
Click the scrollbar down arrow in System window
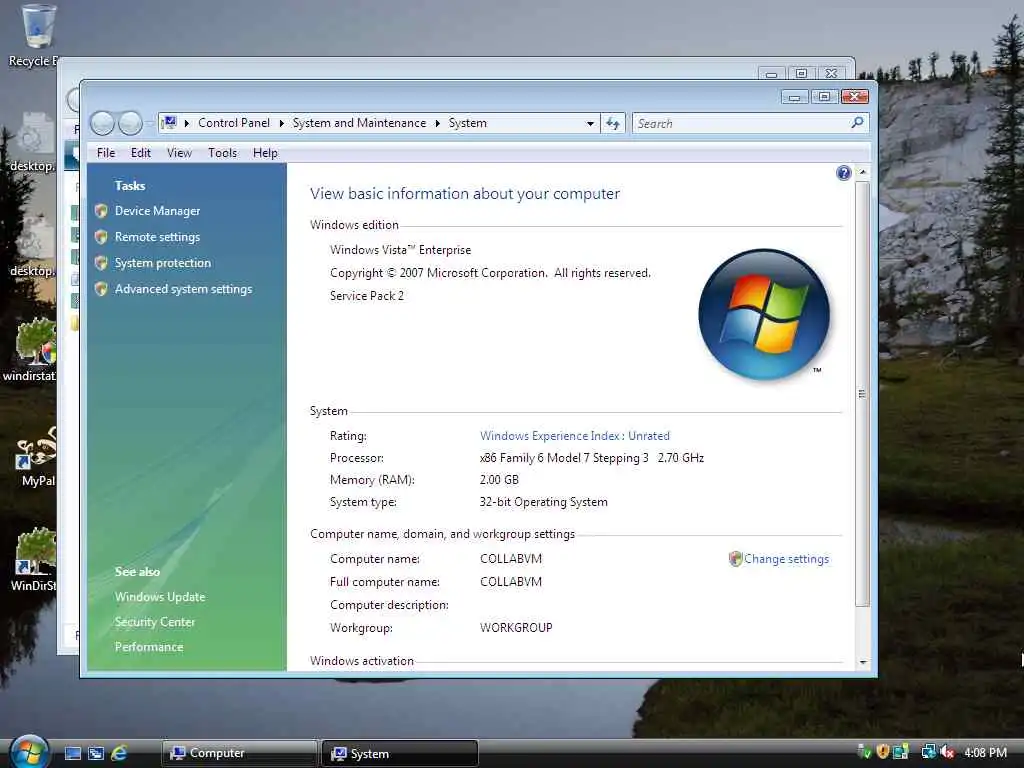pos(863,662)
